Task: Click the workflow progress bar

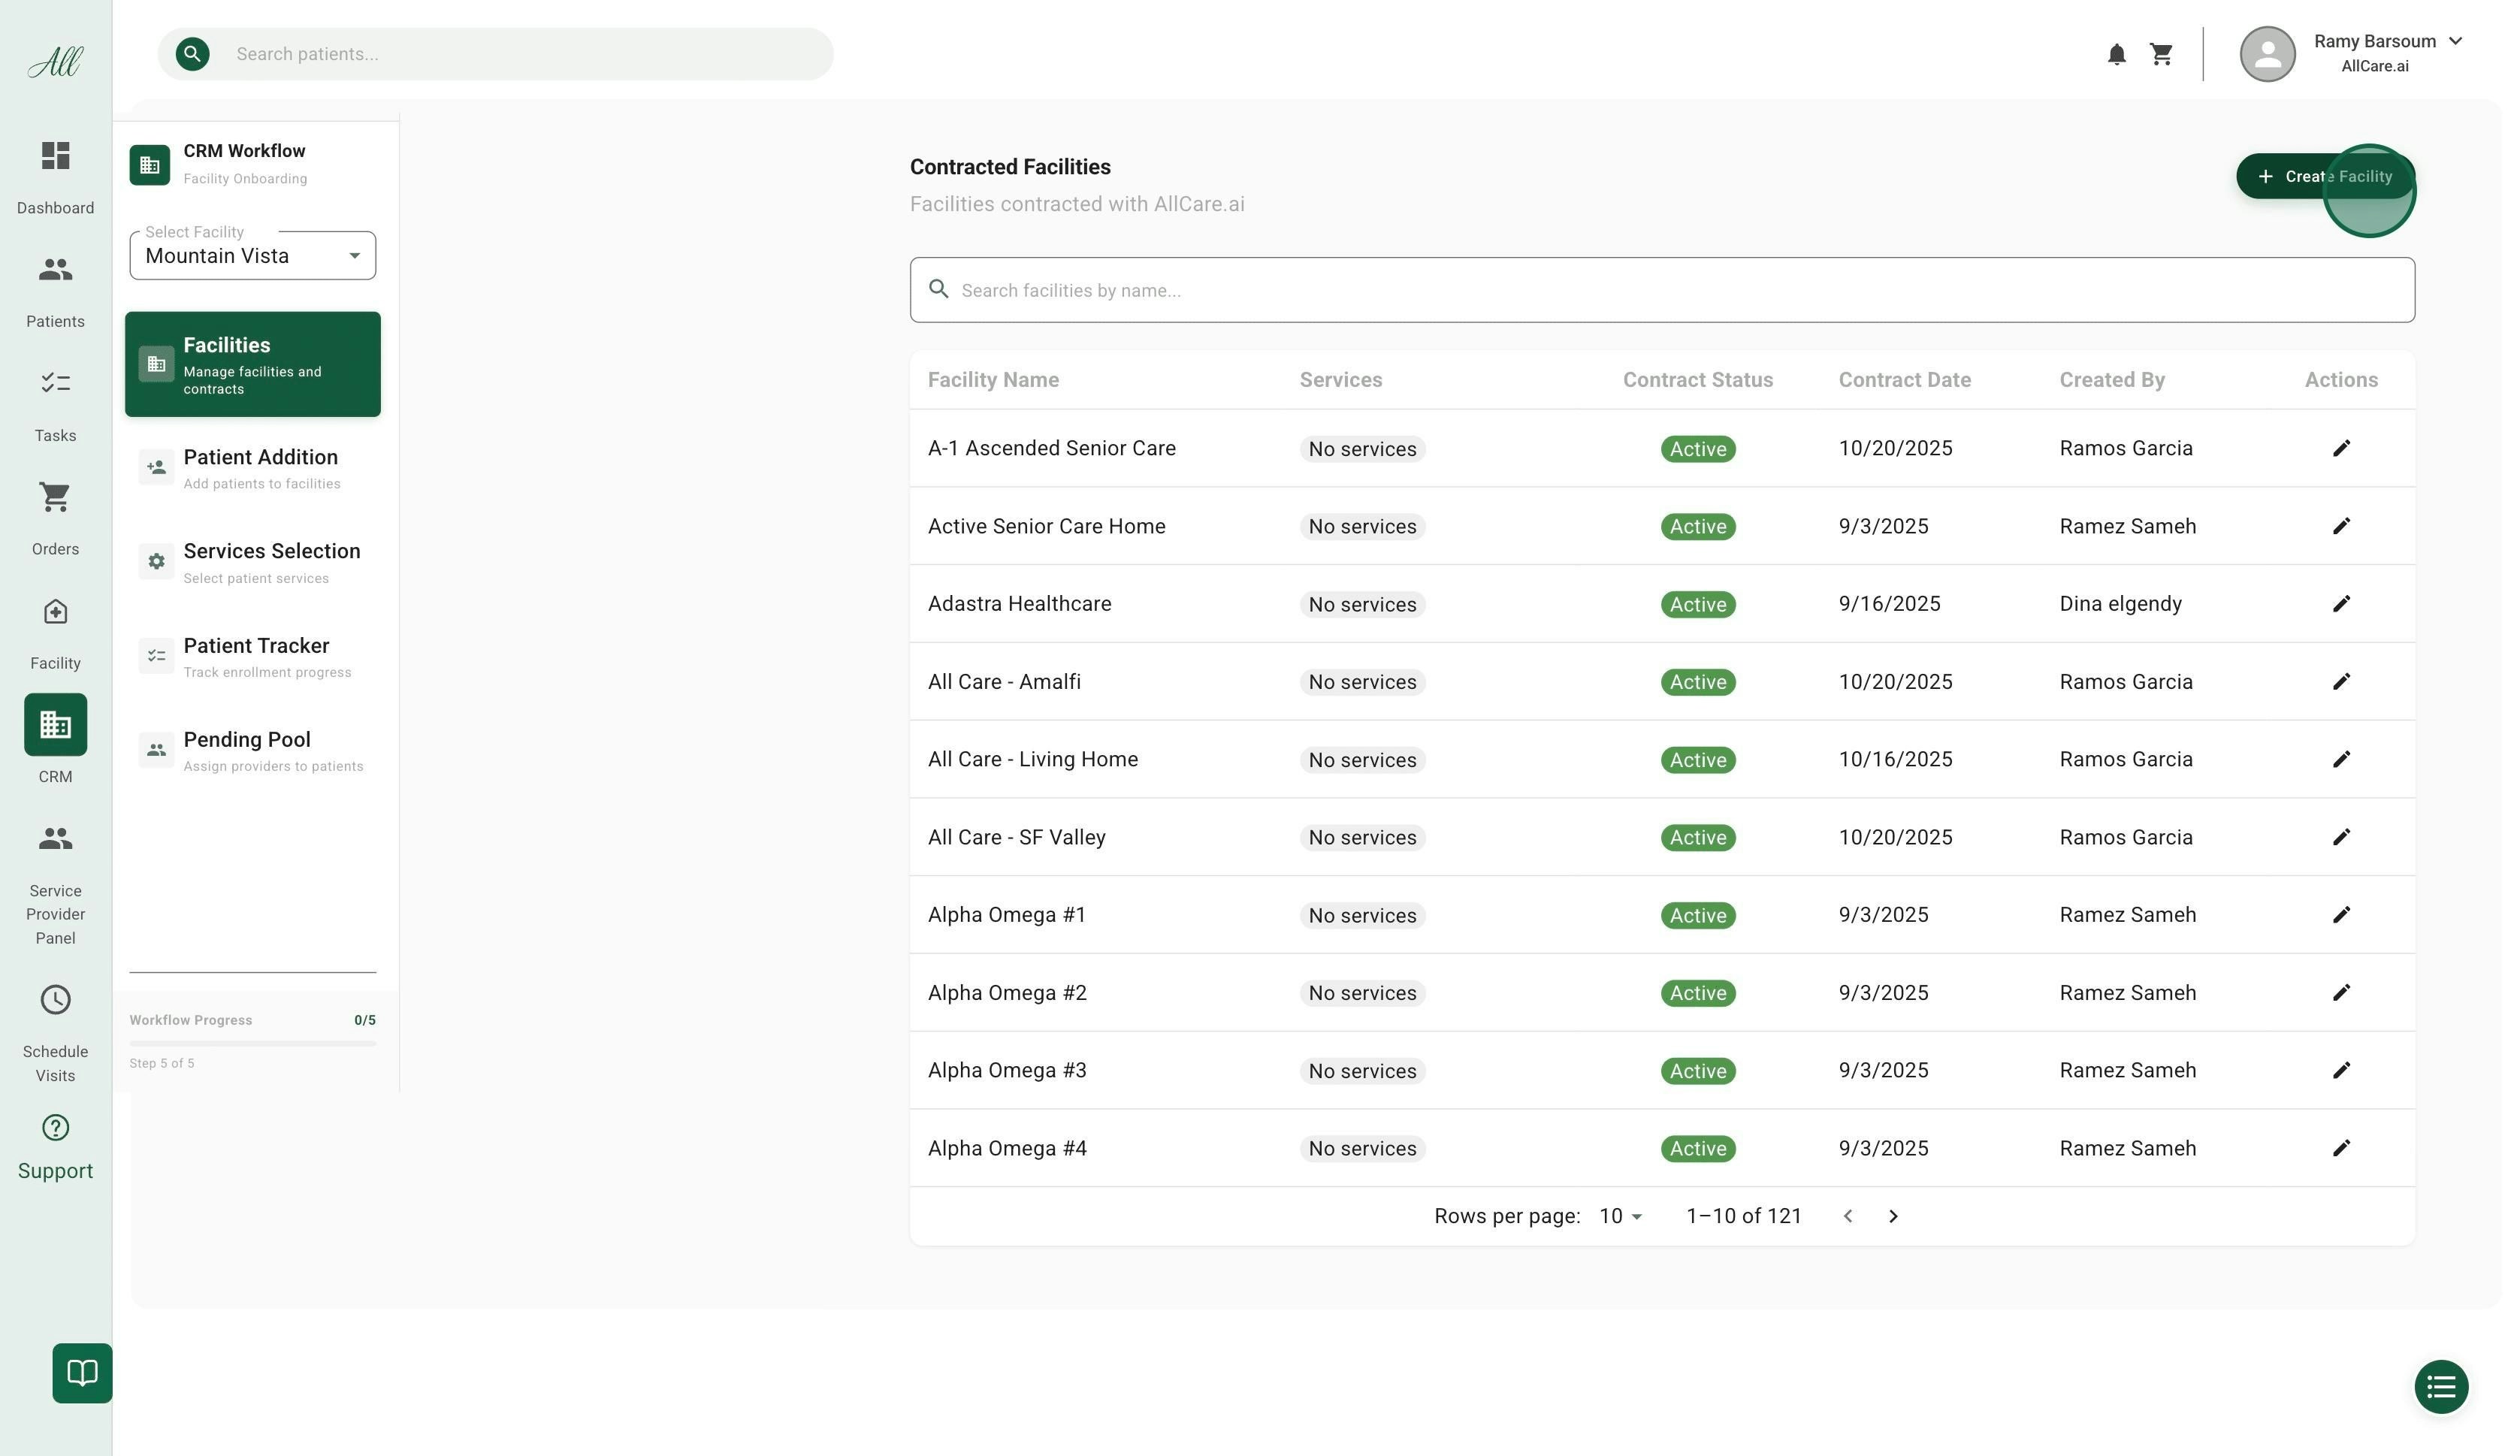Action: coord(253,1043)
